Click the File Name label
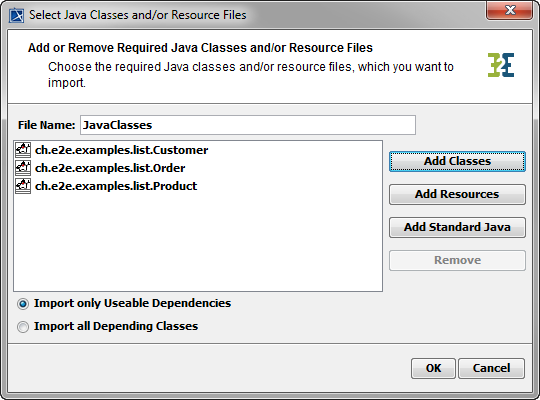 click(x=46, y=125)
